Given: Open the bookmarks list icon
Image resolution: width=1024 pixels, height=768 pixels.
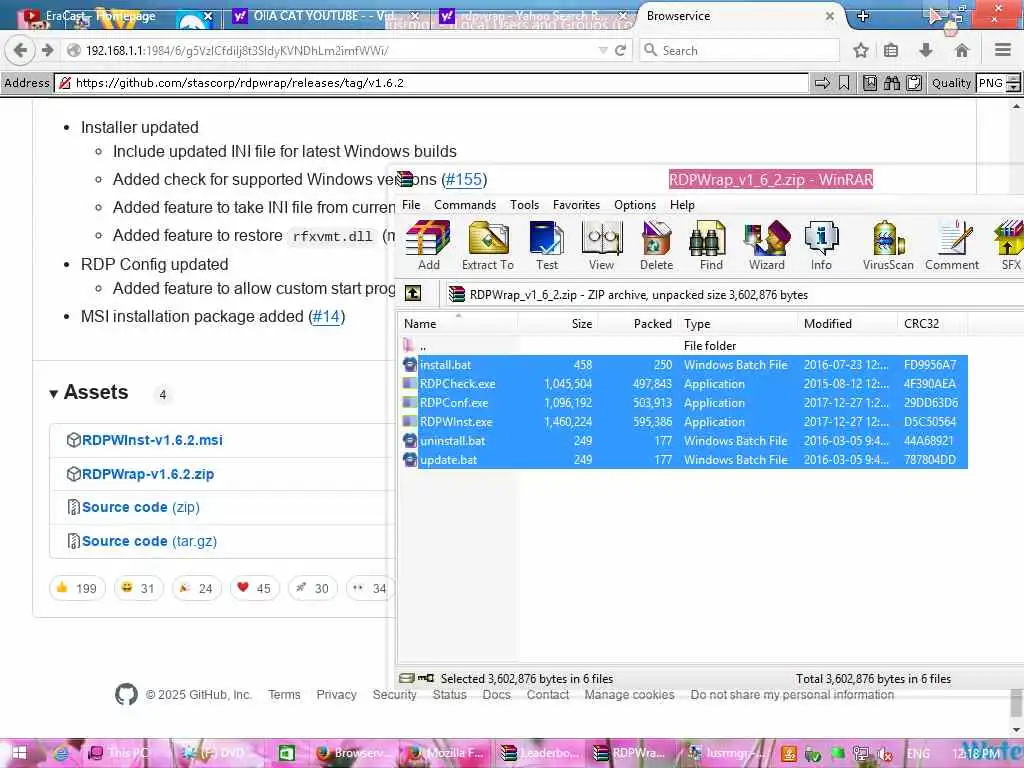Looking at the screenshot, I should [891, 50].
